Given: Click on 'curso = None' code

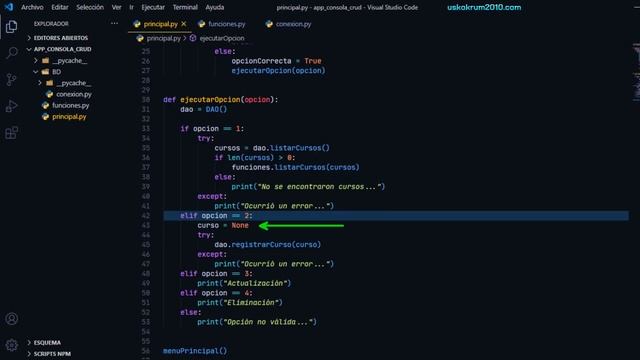Looking at the screenshot, I should tap(223, 225).
